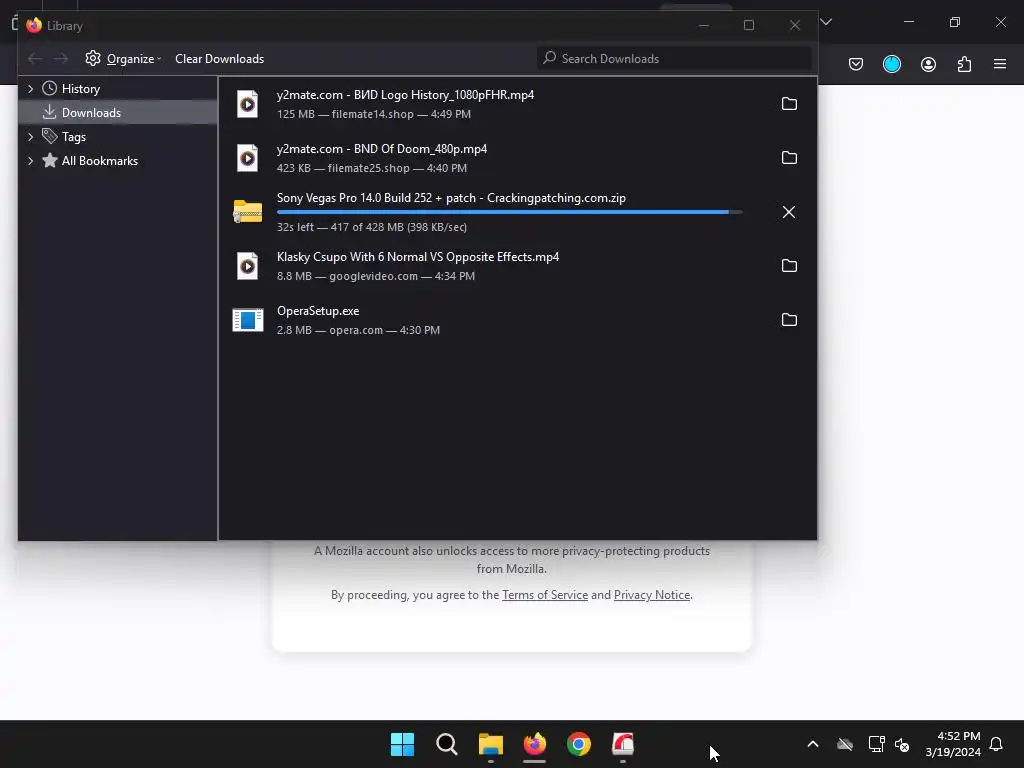The image size is (1024, 768).
Task: Click the OperaSetup.exe file icon
Action: pyautogui.click(x=248, y=320)
